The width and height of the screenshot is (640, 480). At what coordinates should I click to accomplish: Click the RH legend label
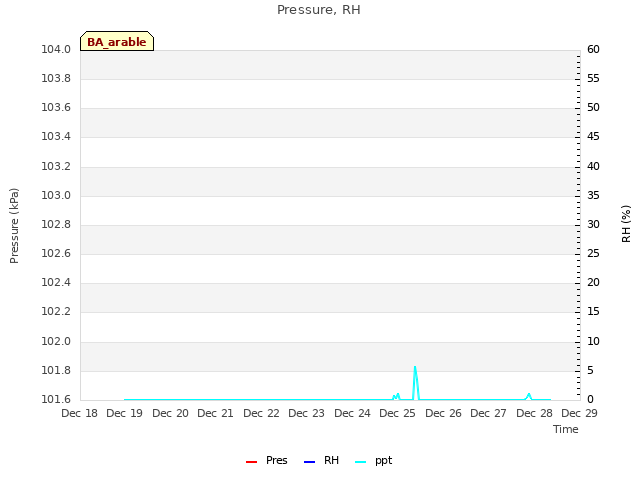(x=331, y=460)
